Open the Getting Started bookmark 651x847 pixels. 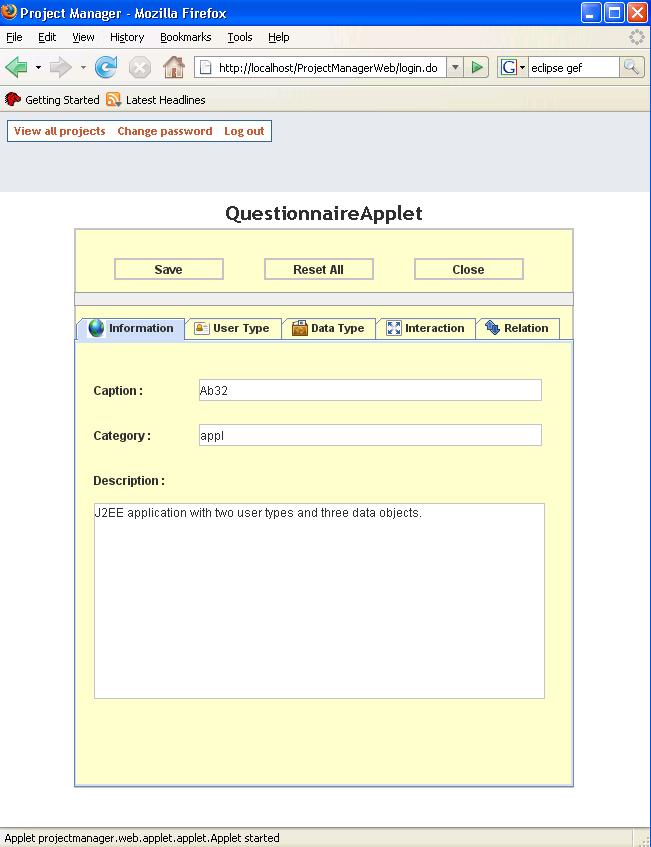[x=52, y=99]
